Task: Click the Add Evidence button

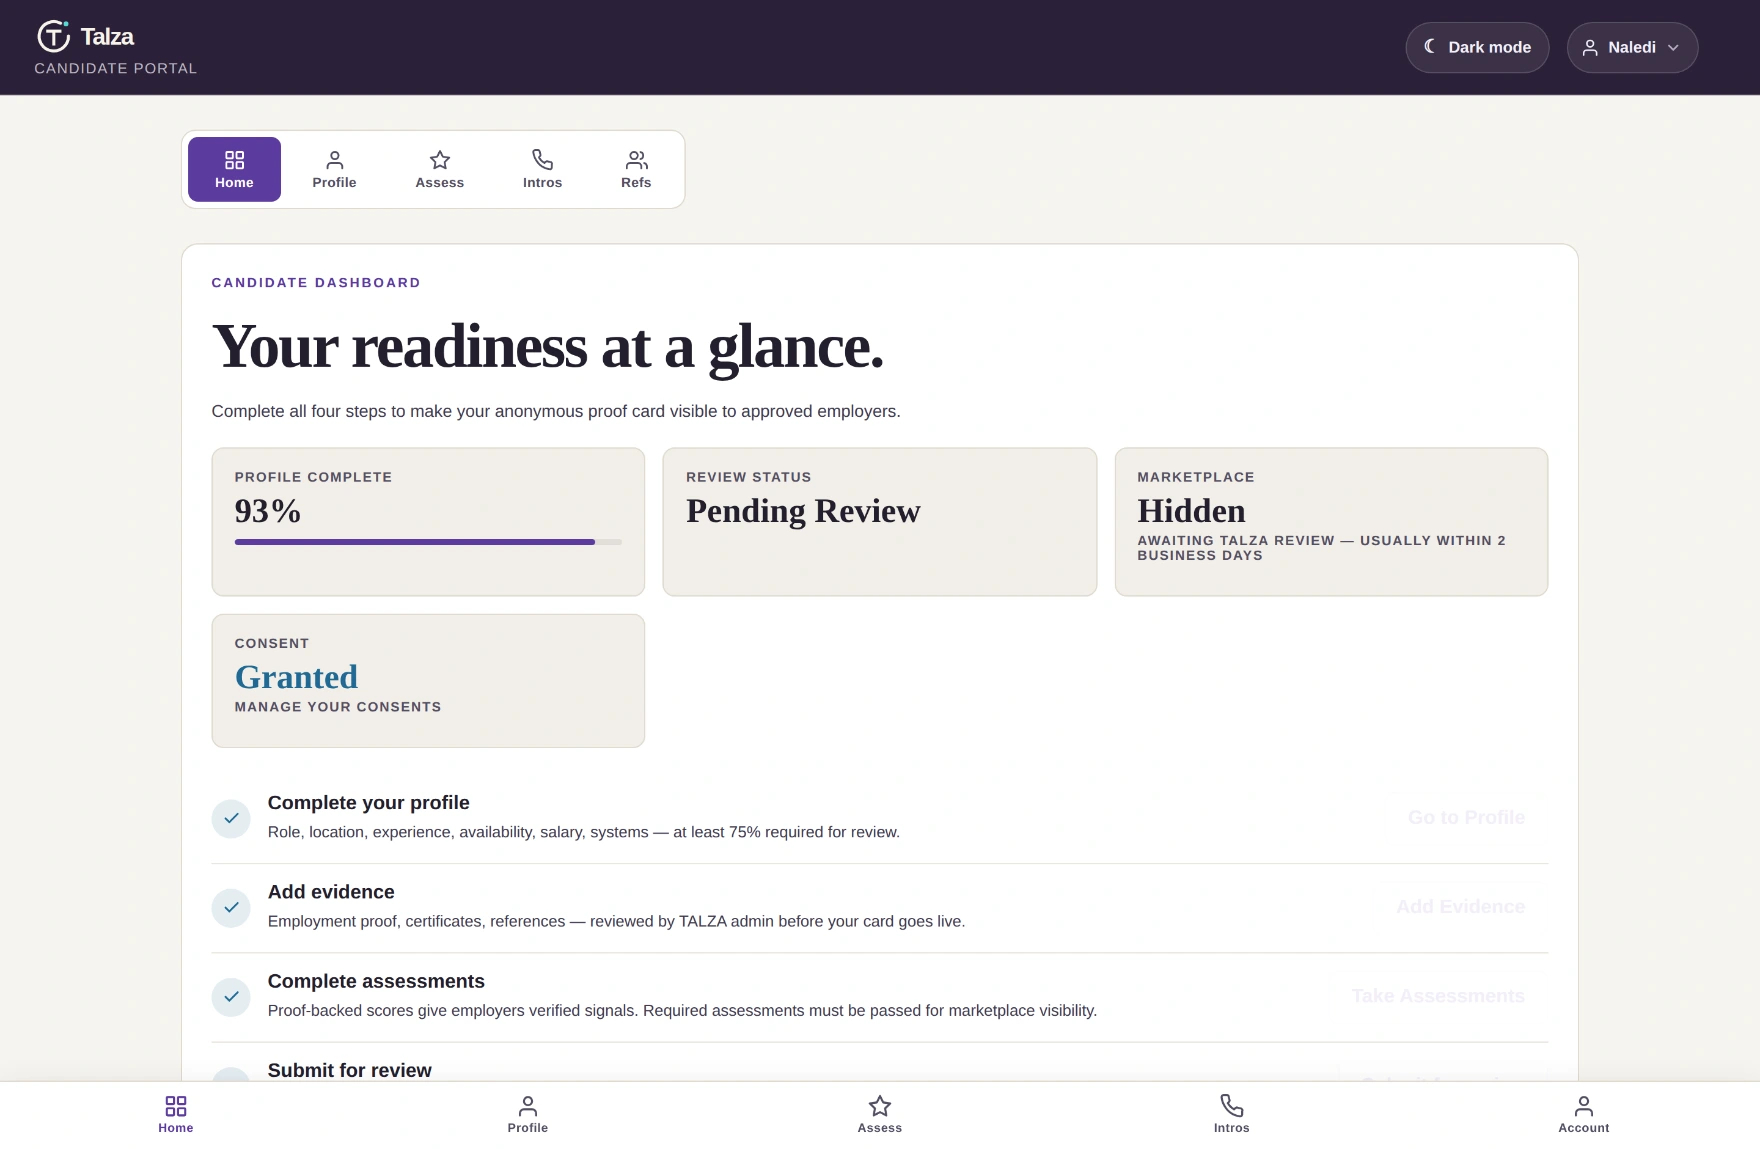Action: 1460,907
